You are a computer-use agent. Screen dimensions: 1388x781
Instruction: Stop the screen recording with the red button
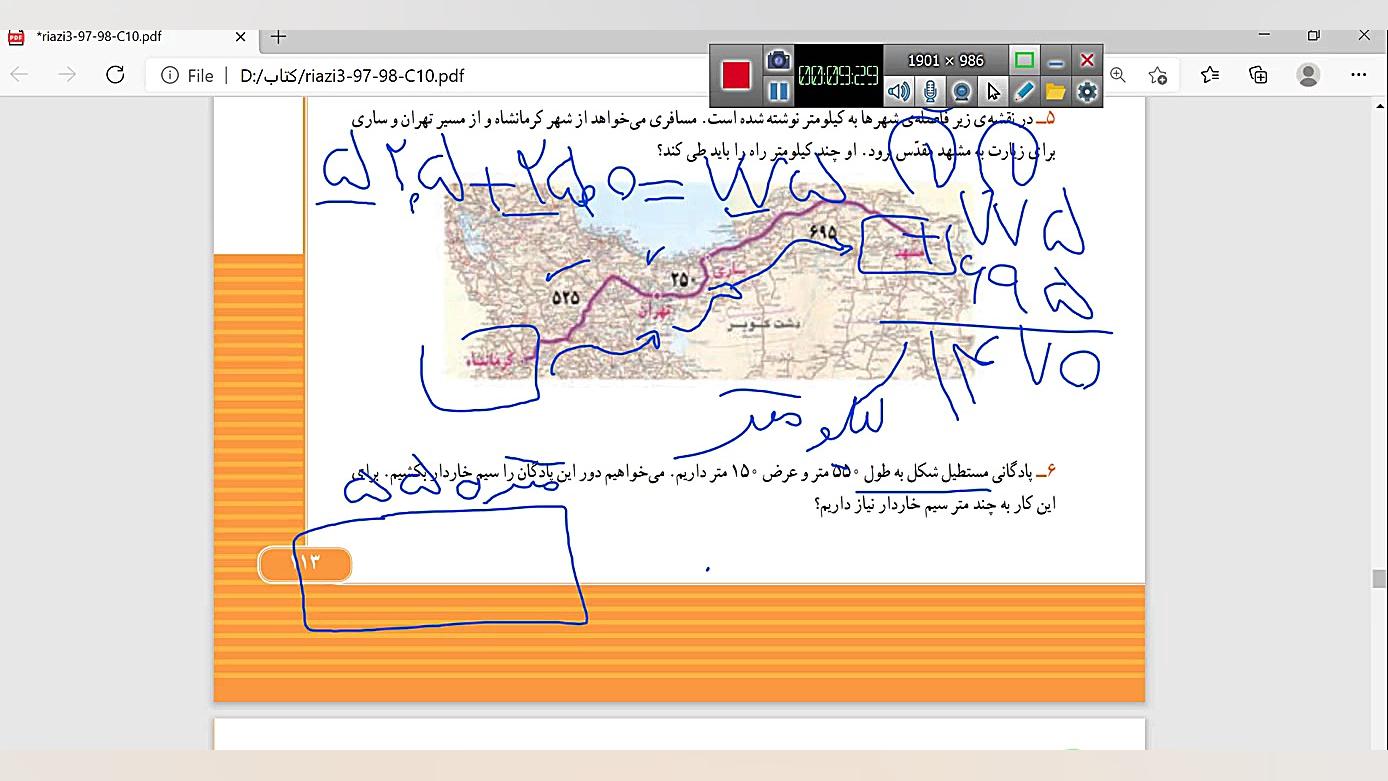(736, 76)
